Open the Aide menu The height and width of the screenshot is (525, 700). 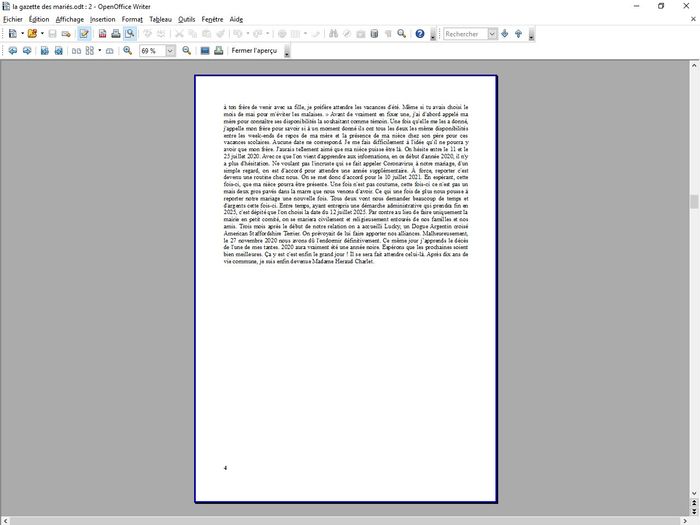click(x=236, y=19)
